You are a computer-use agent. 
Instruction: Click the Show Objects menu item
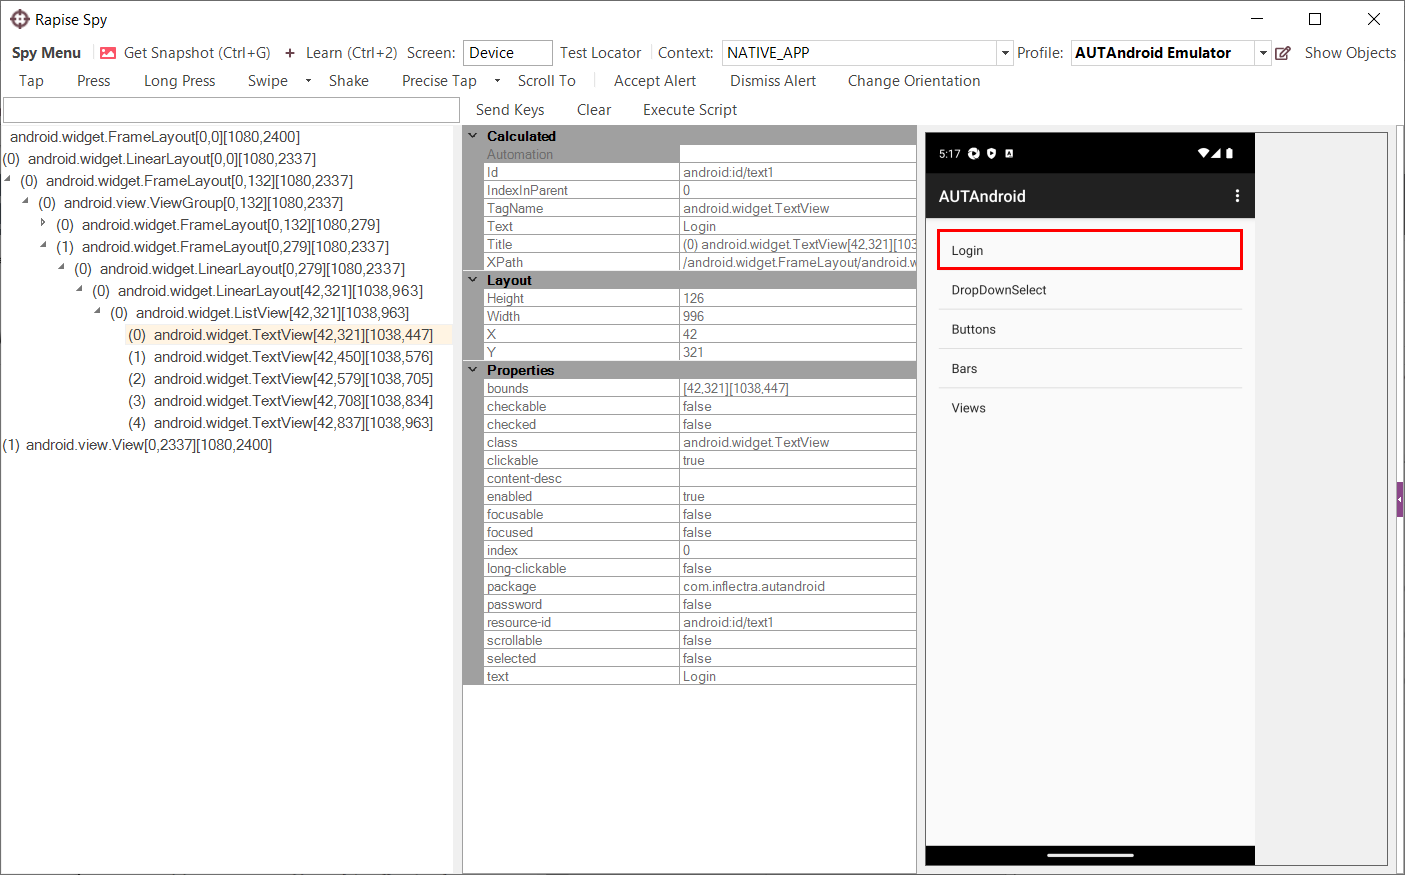pos(1349,53)
